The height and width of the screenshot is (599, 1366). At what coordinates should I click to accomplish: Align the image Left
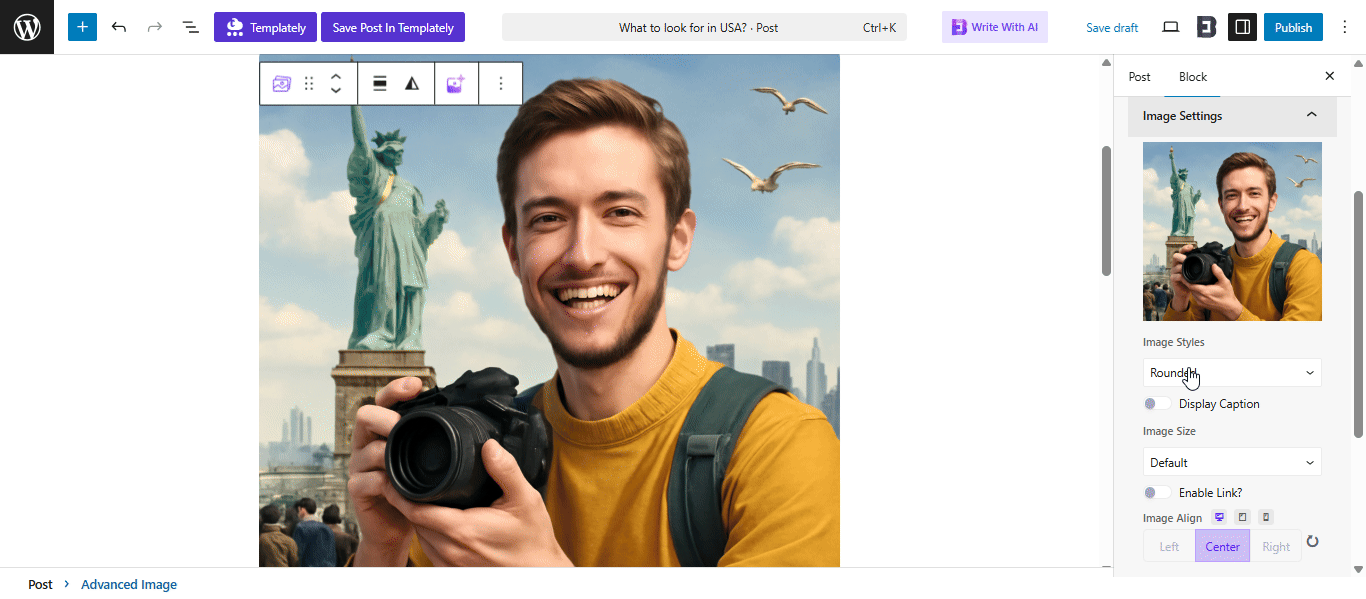(1169, 546)
